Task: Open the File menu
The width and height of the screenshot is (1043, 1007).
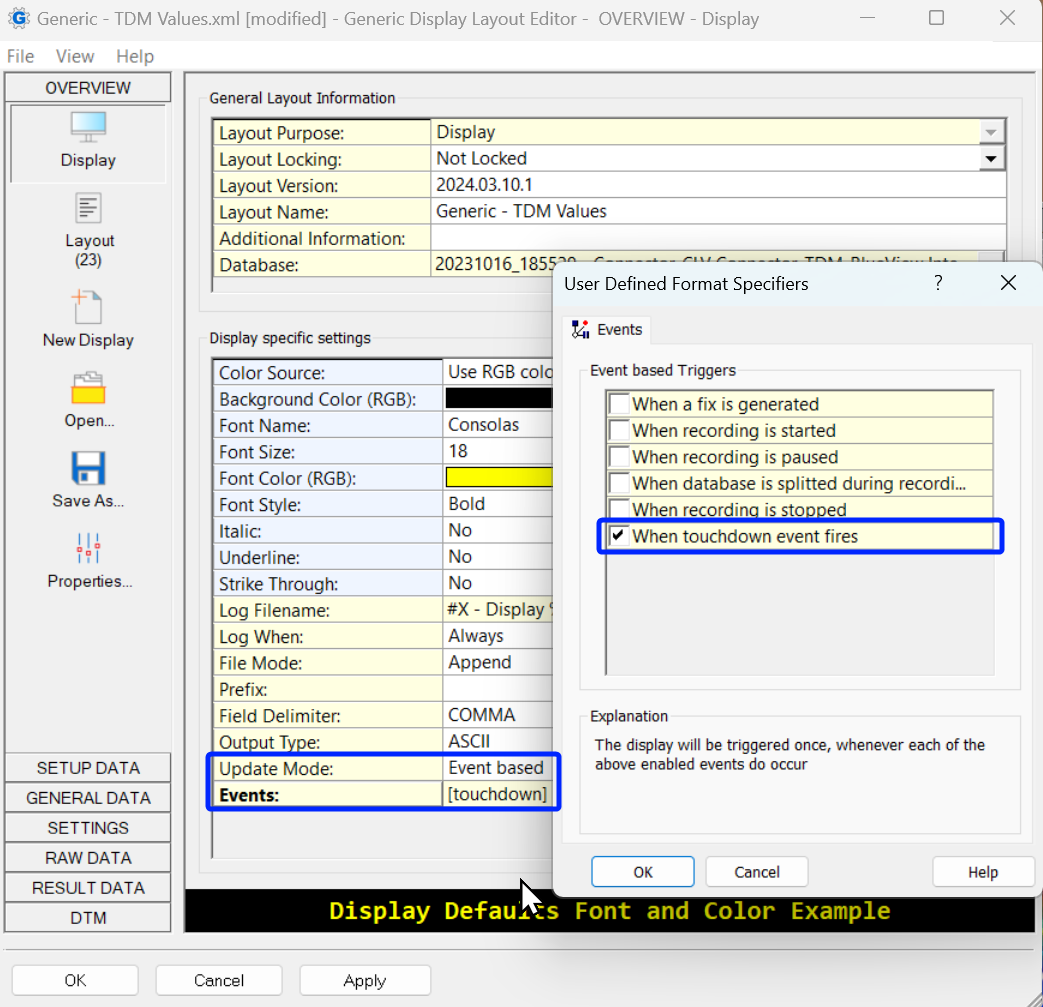Action: click(21, 57)
